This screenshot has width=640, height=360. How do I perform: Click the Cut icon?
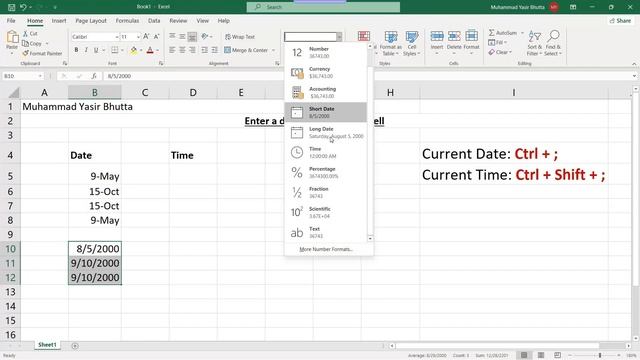[30, 33]
